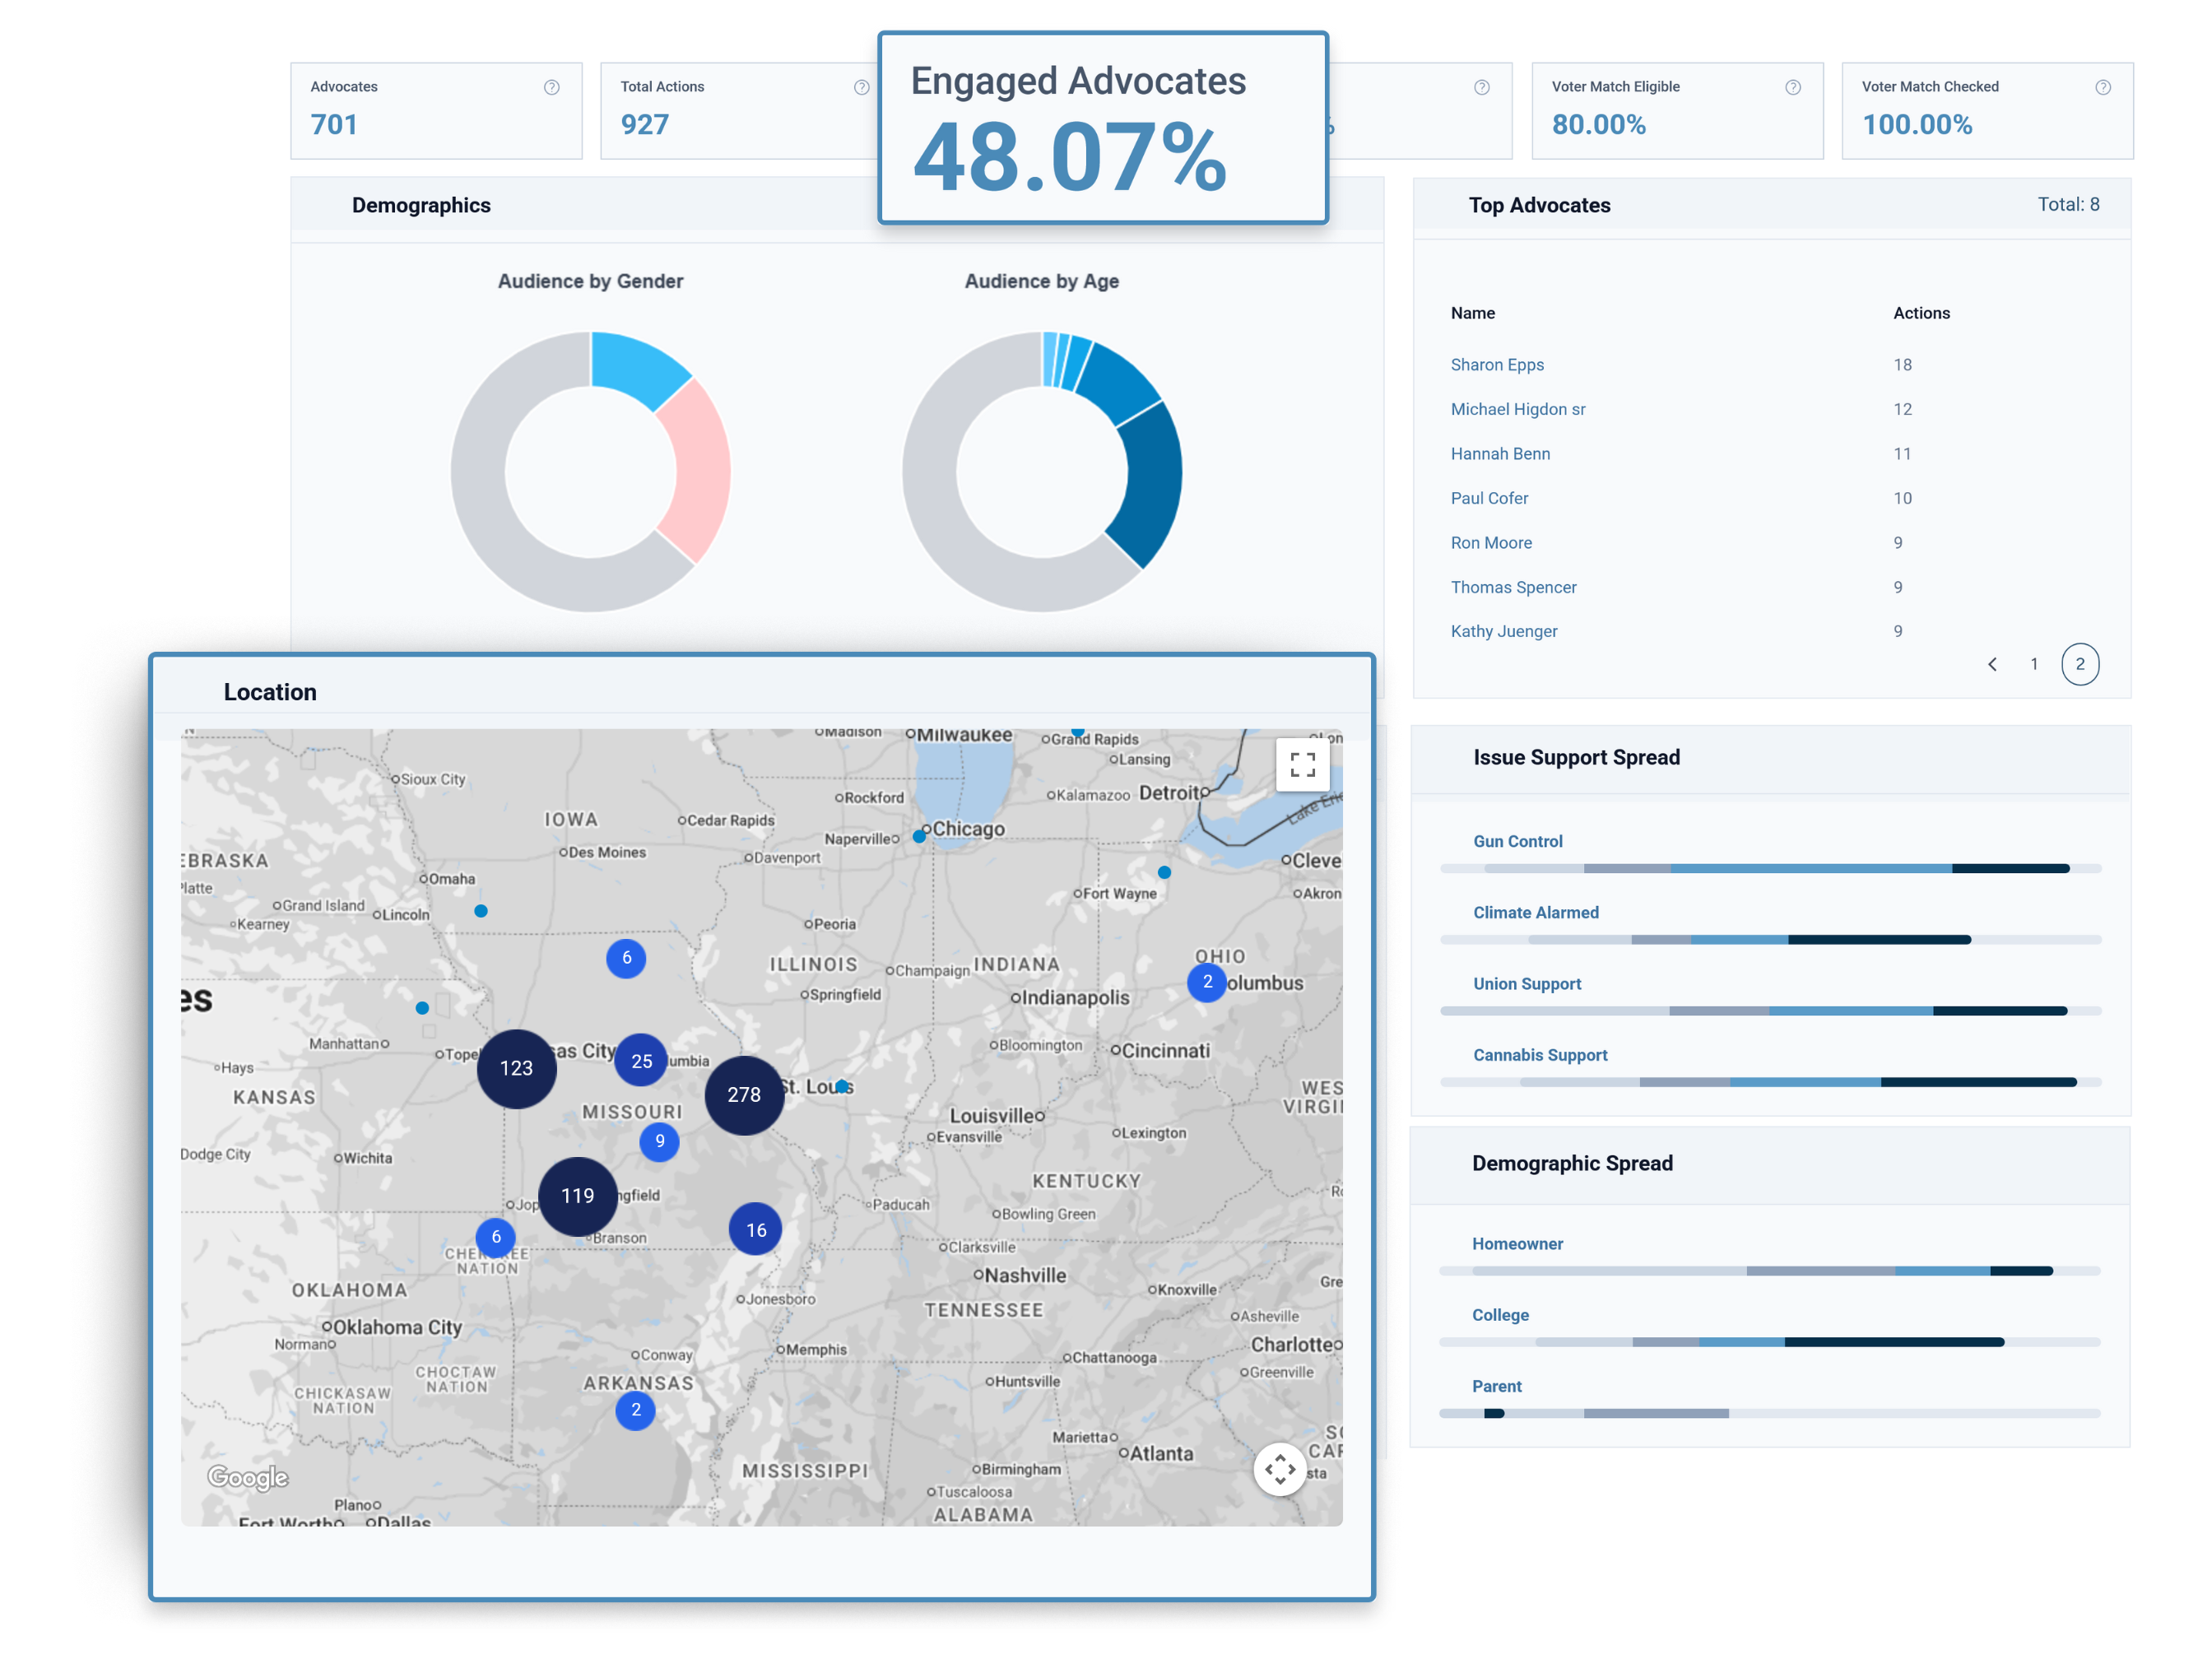Click the Google logo on the map
Viewport: 2212px width, 1659px height.
tap(248, 1477)
